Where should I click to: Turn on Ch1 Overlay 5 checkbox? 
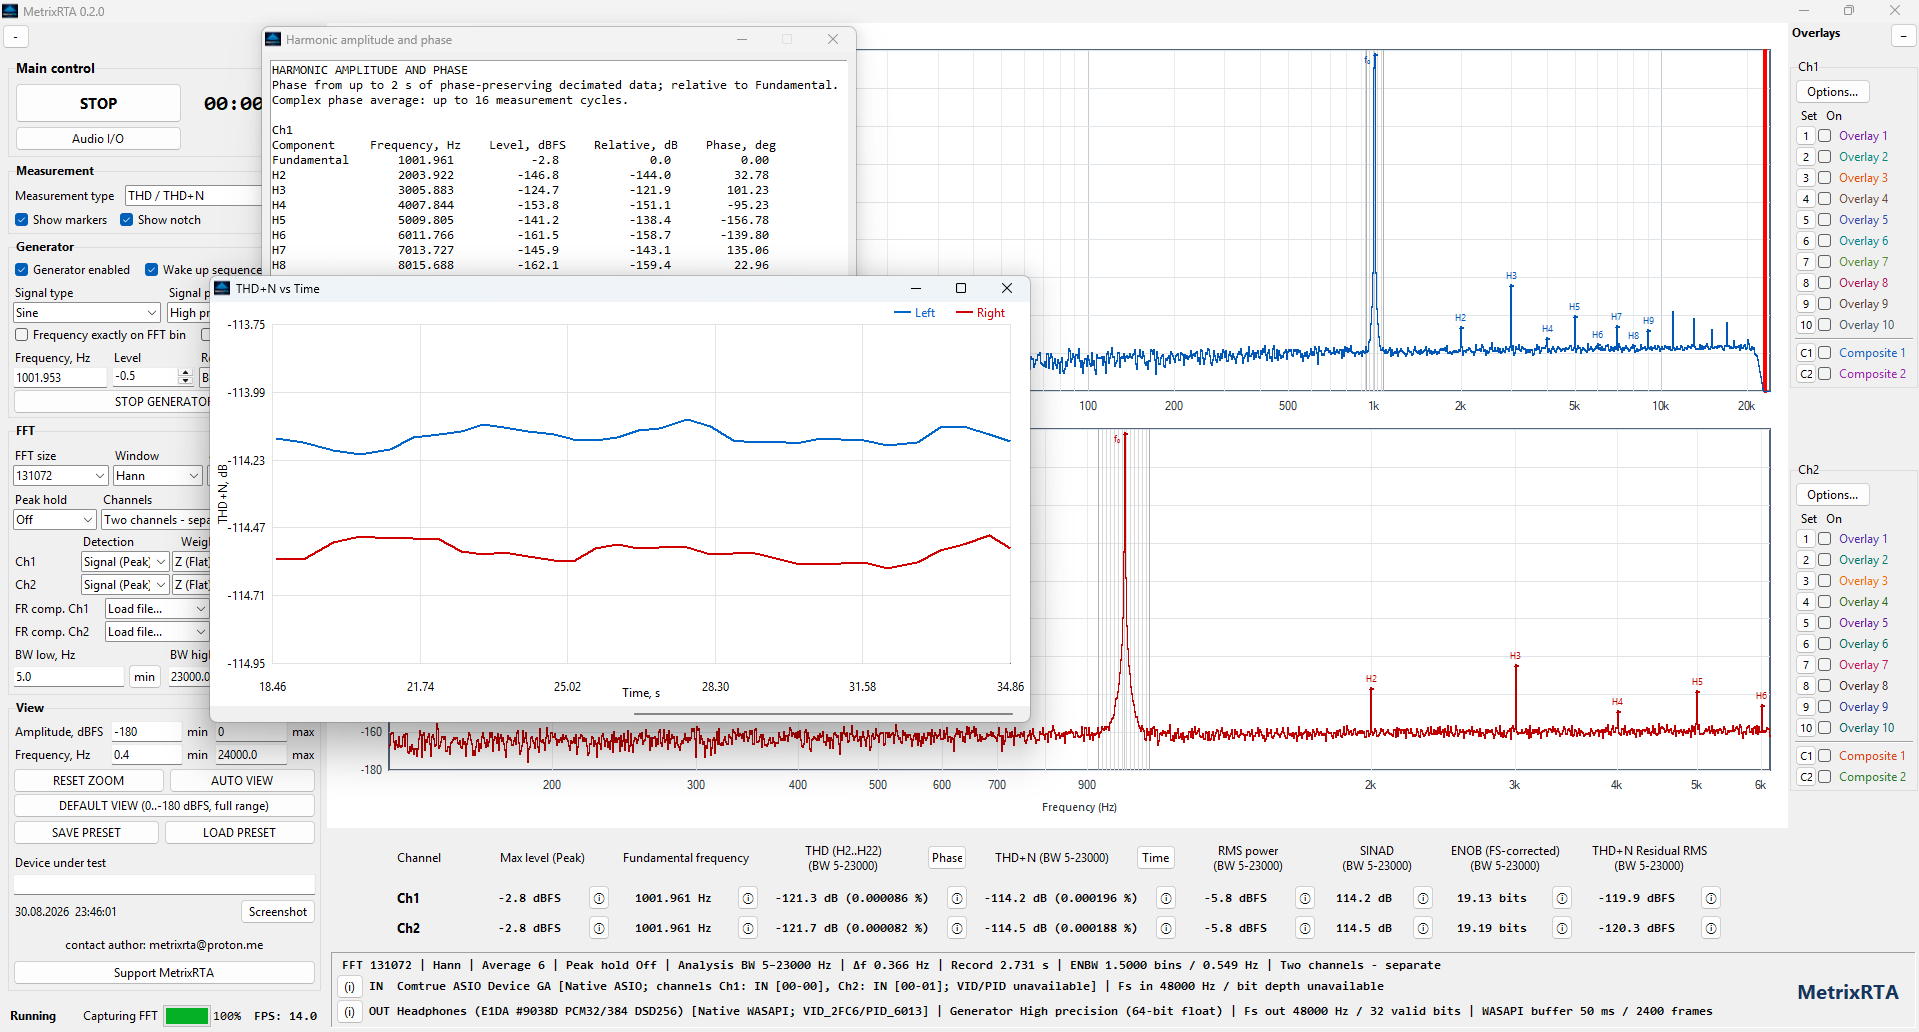click(x=1825, y=220)
